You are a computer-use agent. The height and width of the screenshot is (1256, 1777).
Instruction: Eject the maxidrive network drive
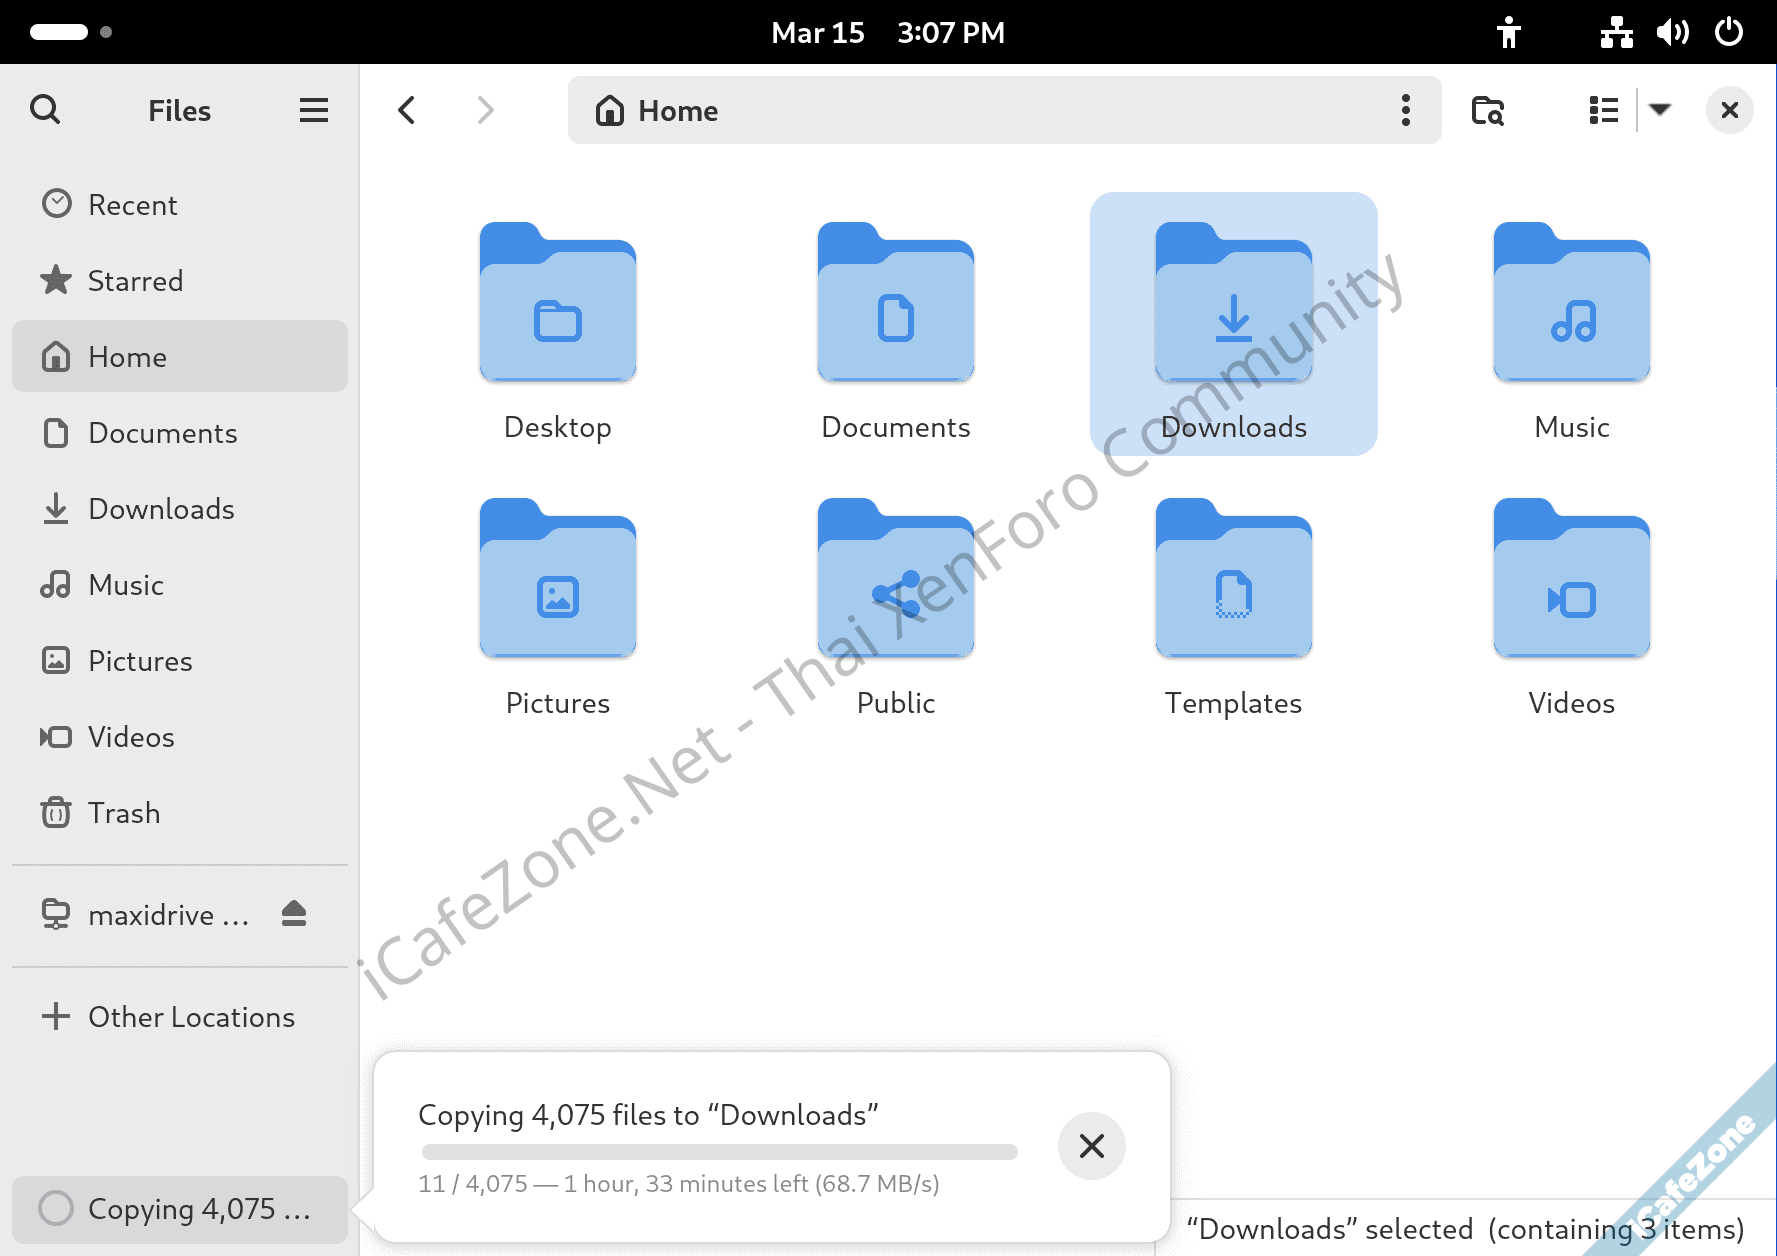(294, 914)
